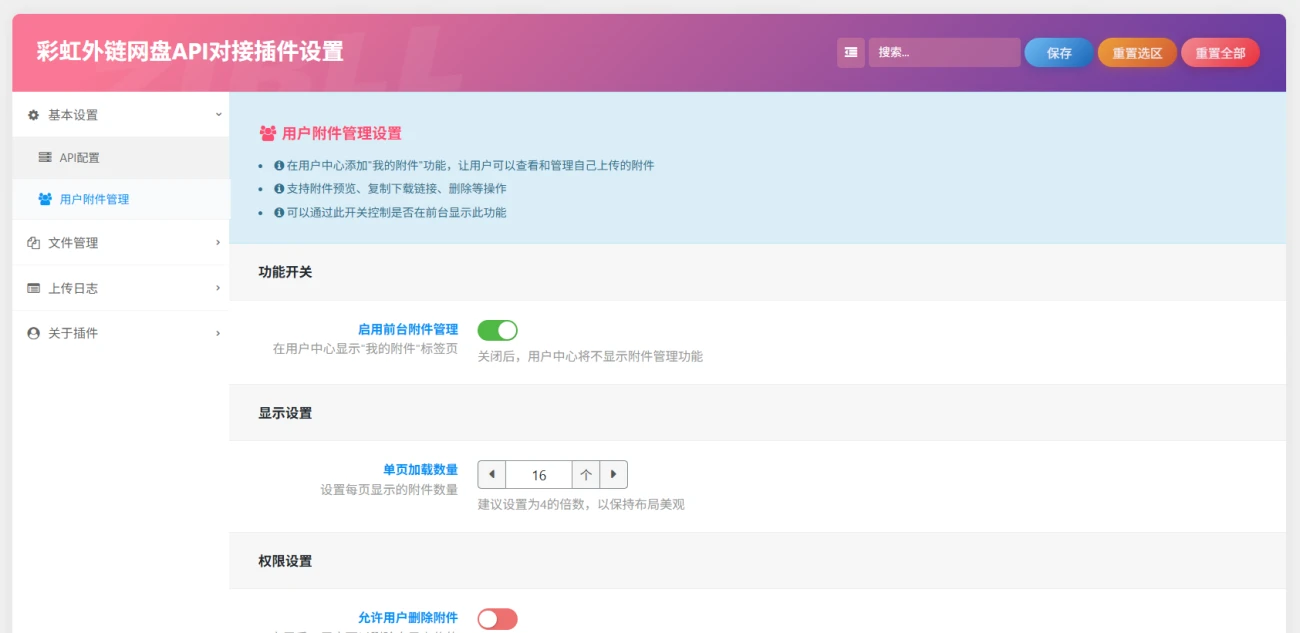Image resolution: width=1300 pixels, height=633 pixels.
Task: Click the 保存 button
Action: pos(1057,52)
